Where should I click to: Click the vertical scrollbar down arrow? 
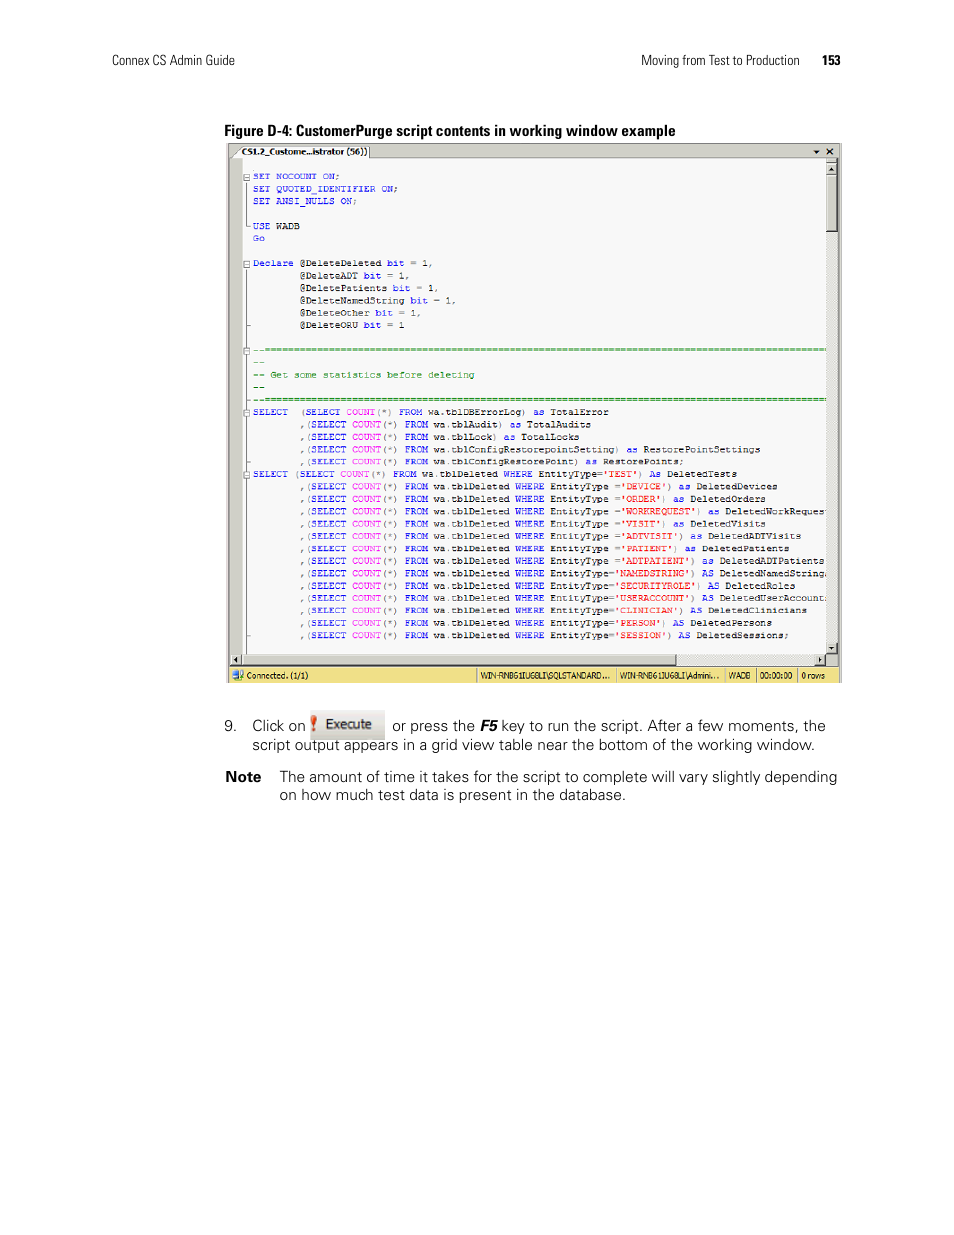pyautogui.click(x=832, y=648)
